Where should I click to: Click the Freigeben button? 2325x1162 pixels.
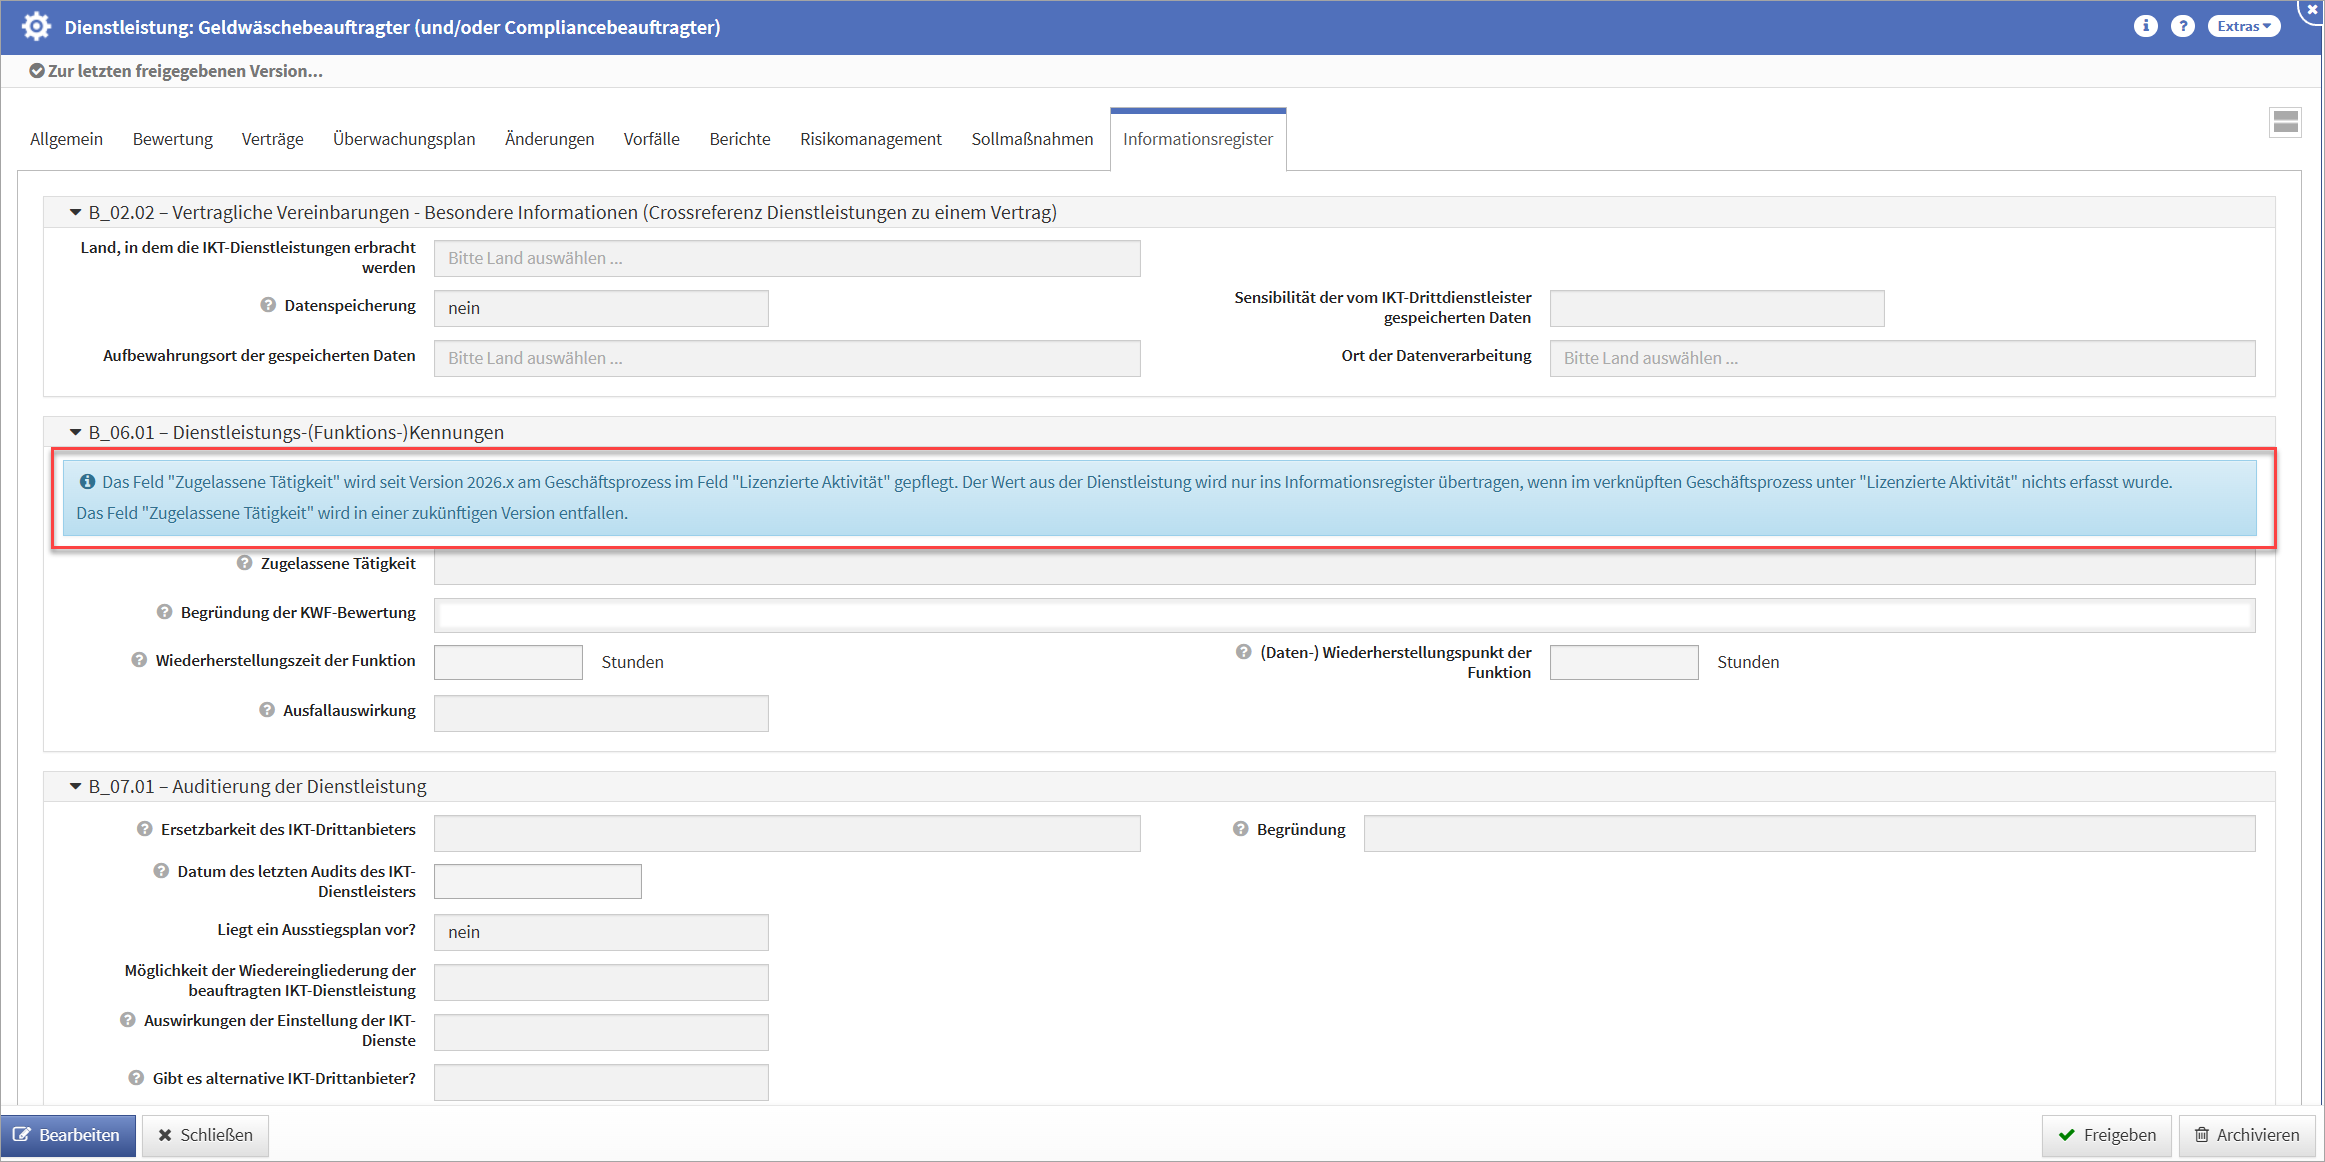point(2106,1135)
